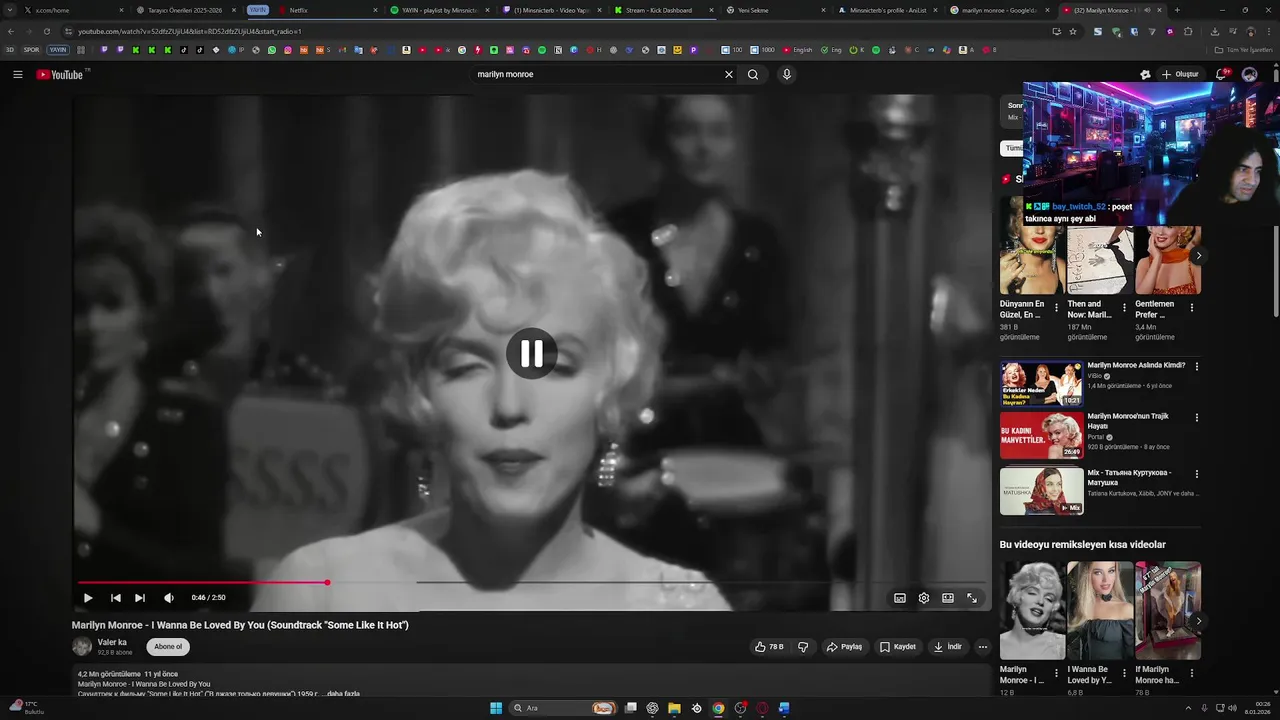Open remix short If Marilyn Monroe ha...
1280x720 pixels.
click(x=1168, y=610)
